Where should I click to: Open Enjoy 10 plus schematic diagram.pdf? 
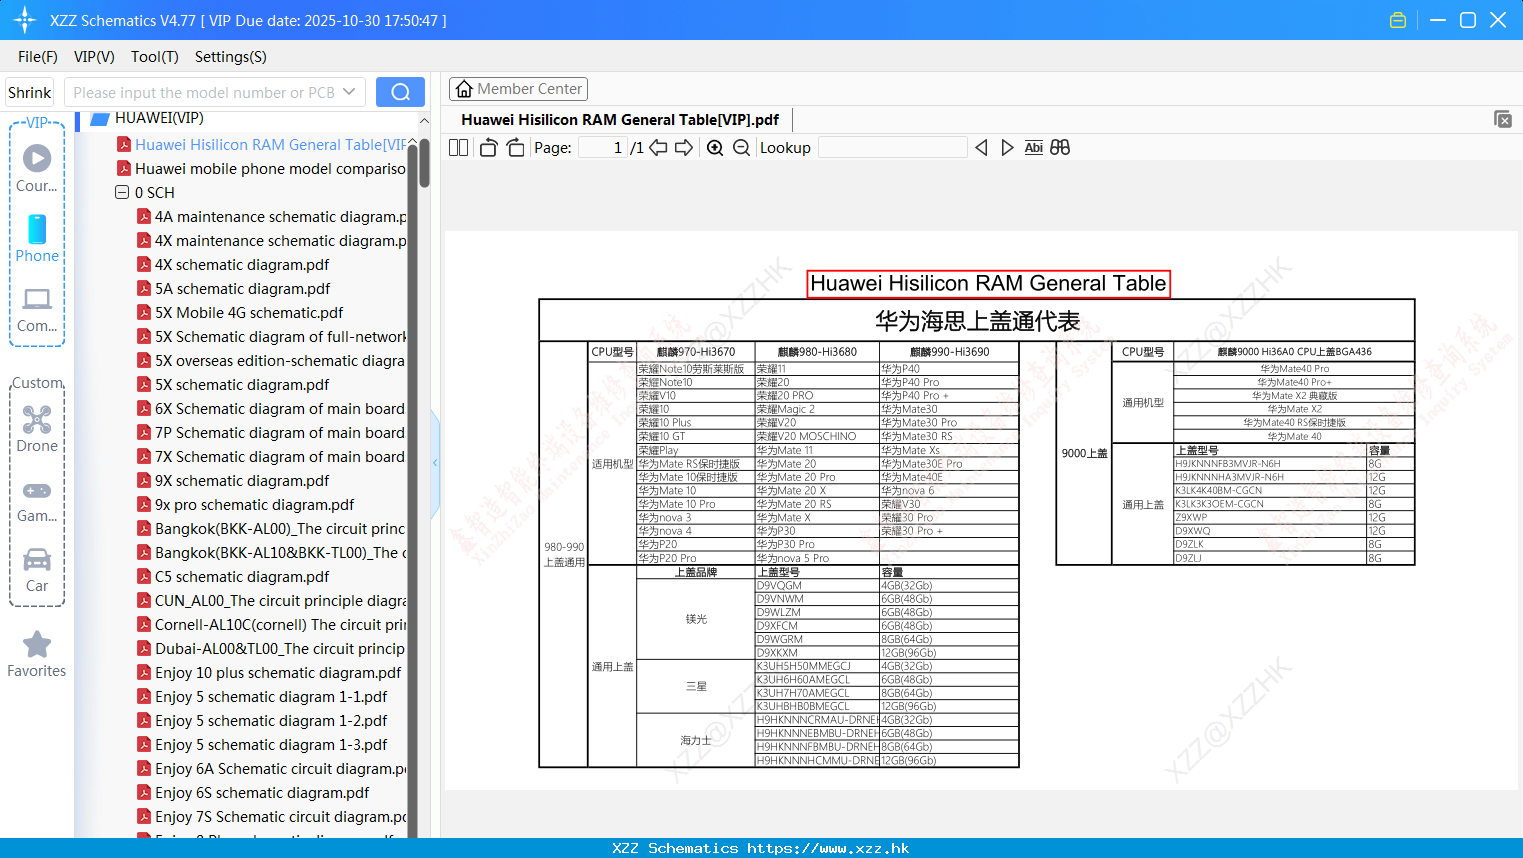[x=269, y=673]
